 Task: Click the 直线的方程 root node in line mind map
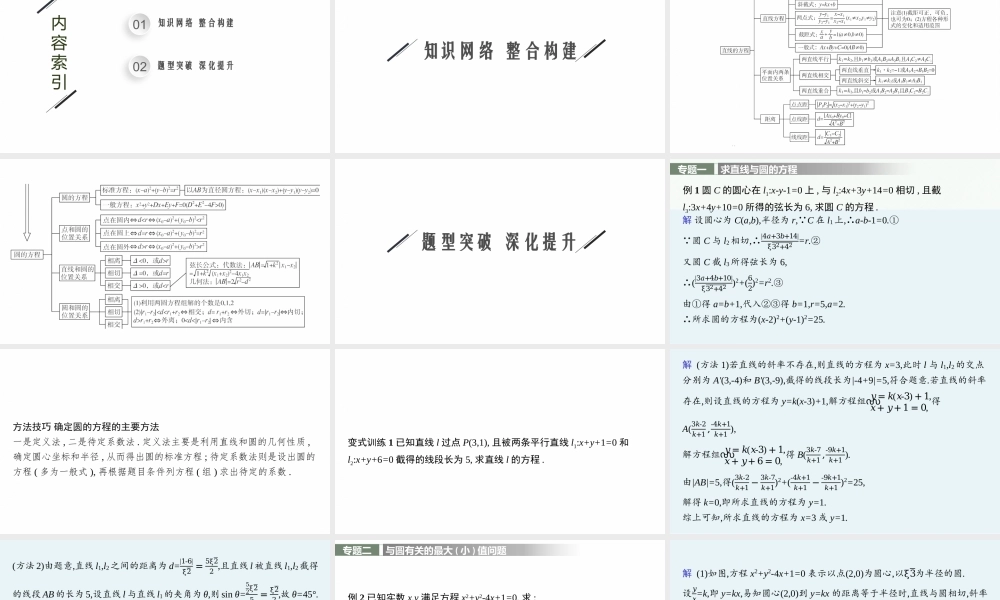pos(735,50)
